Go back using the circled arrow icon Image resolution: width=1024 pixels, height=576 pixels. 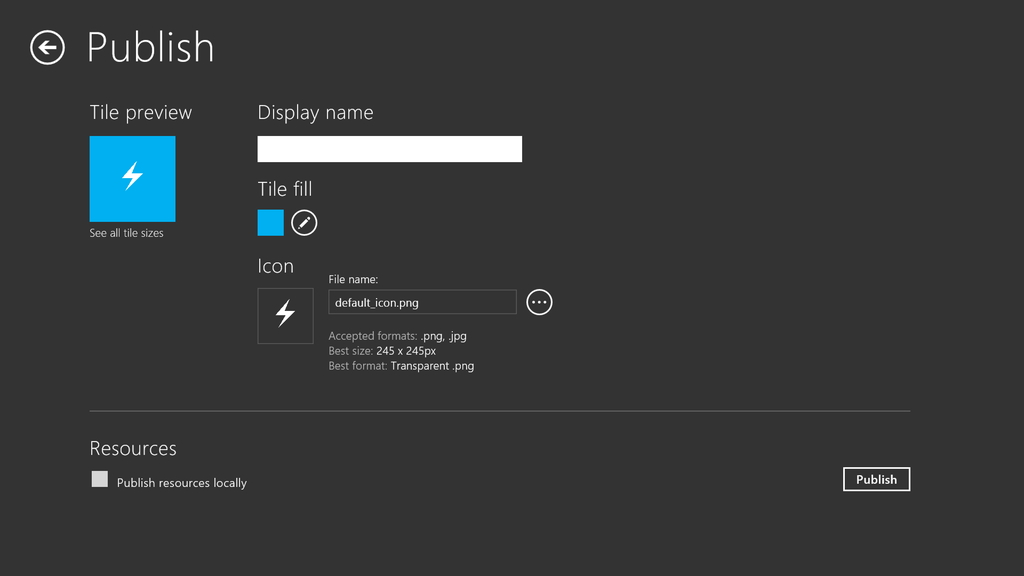[x=48, y=48]
